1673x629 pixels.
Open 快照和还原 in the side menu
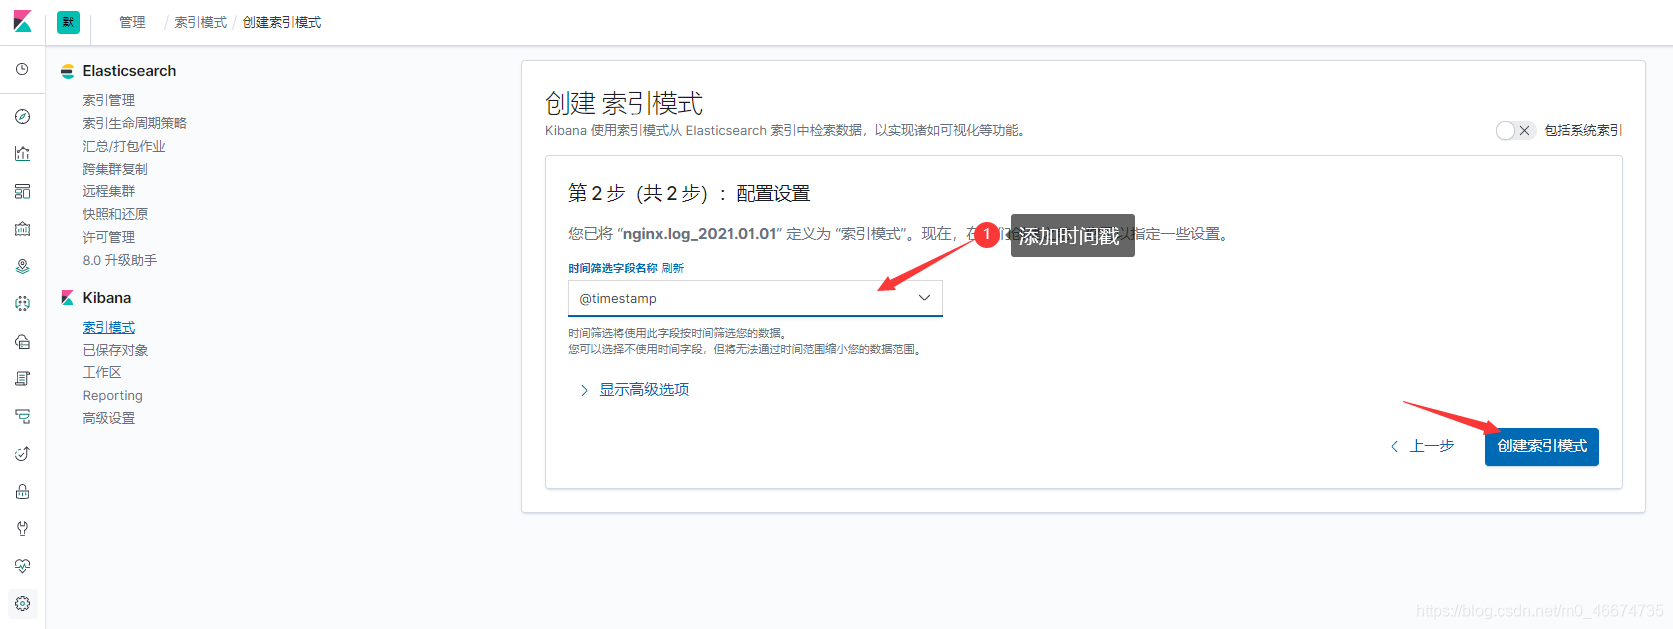point(114,214)
